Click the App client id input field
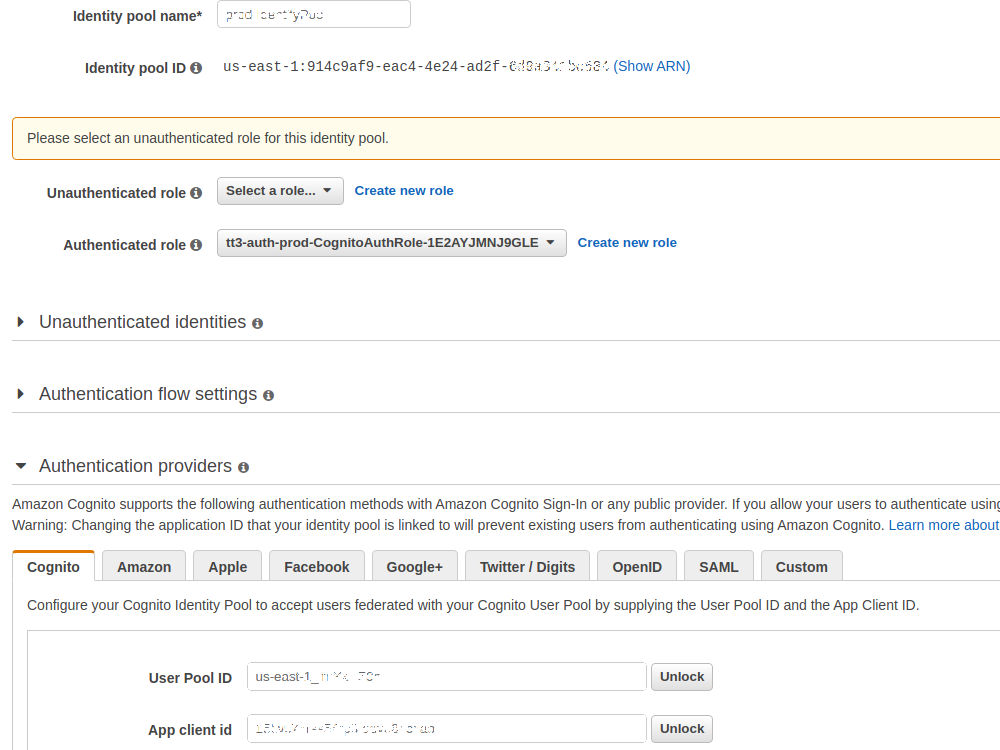The height and width of the screenshot is (750, 1000). pyautogui.click(x=446, y=729)
